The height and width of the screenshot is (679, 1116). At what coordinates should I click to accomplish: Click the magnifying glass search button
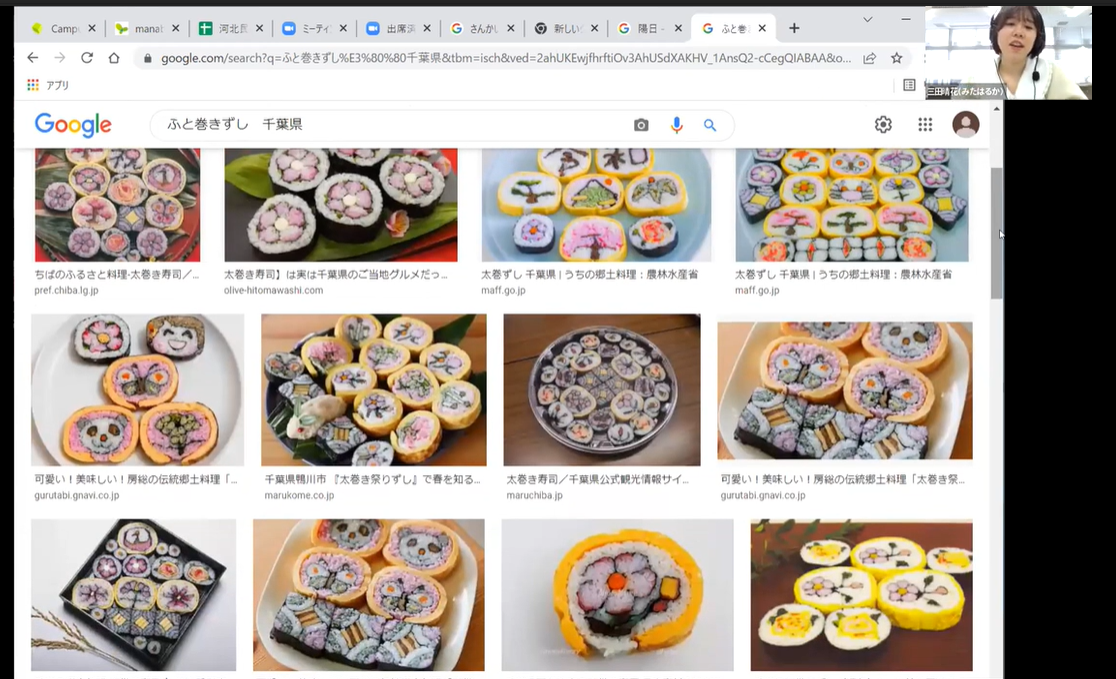point(710,125)
